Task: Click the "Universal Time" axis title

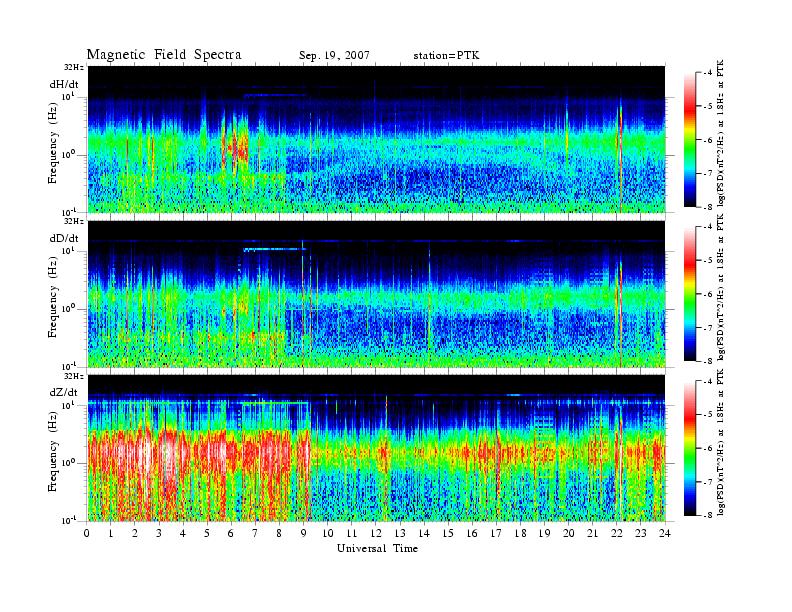Action: click(x=377, y=548)
